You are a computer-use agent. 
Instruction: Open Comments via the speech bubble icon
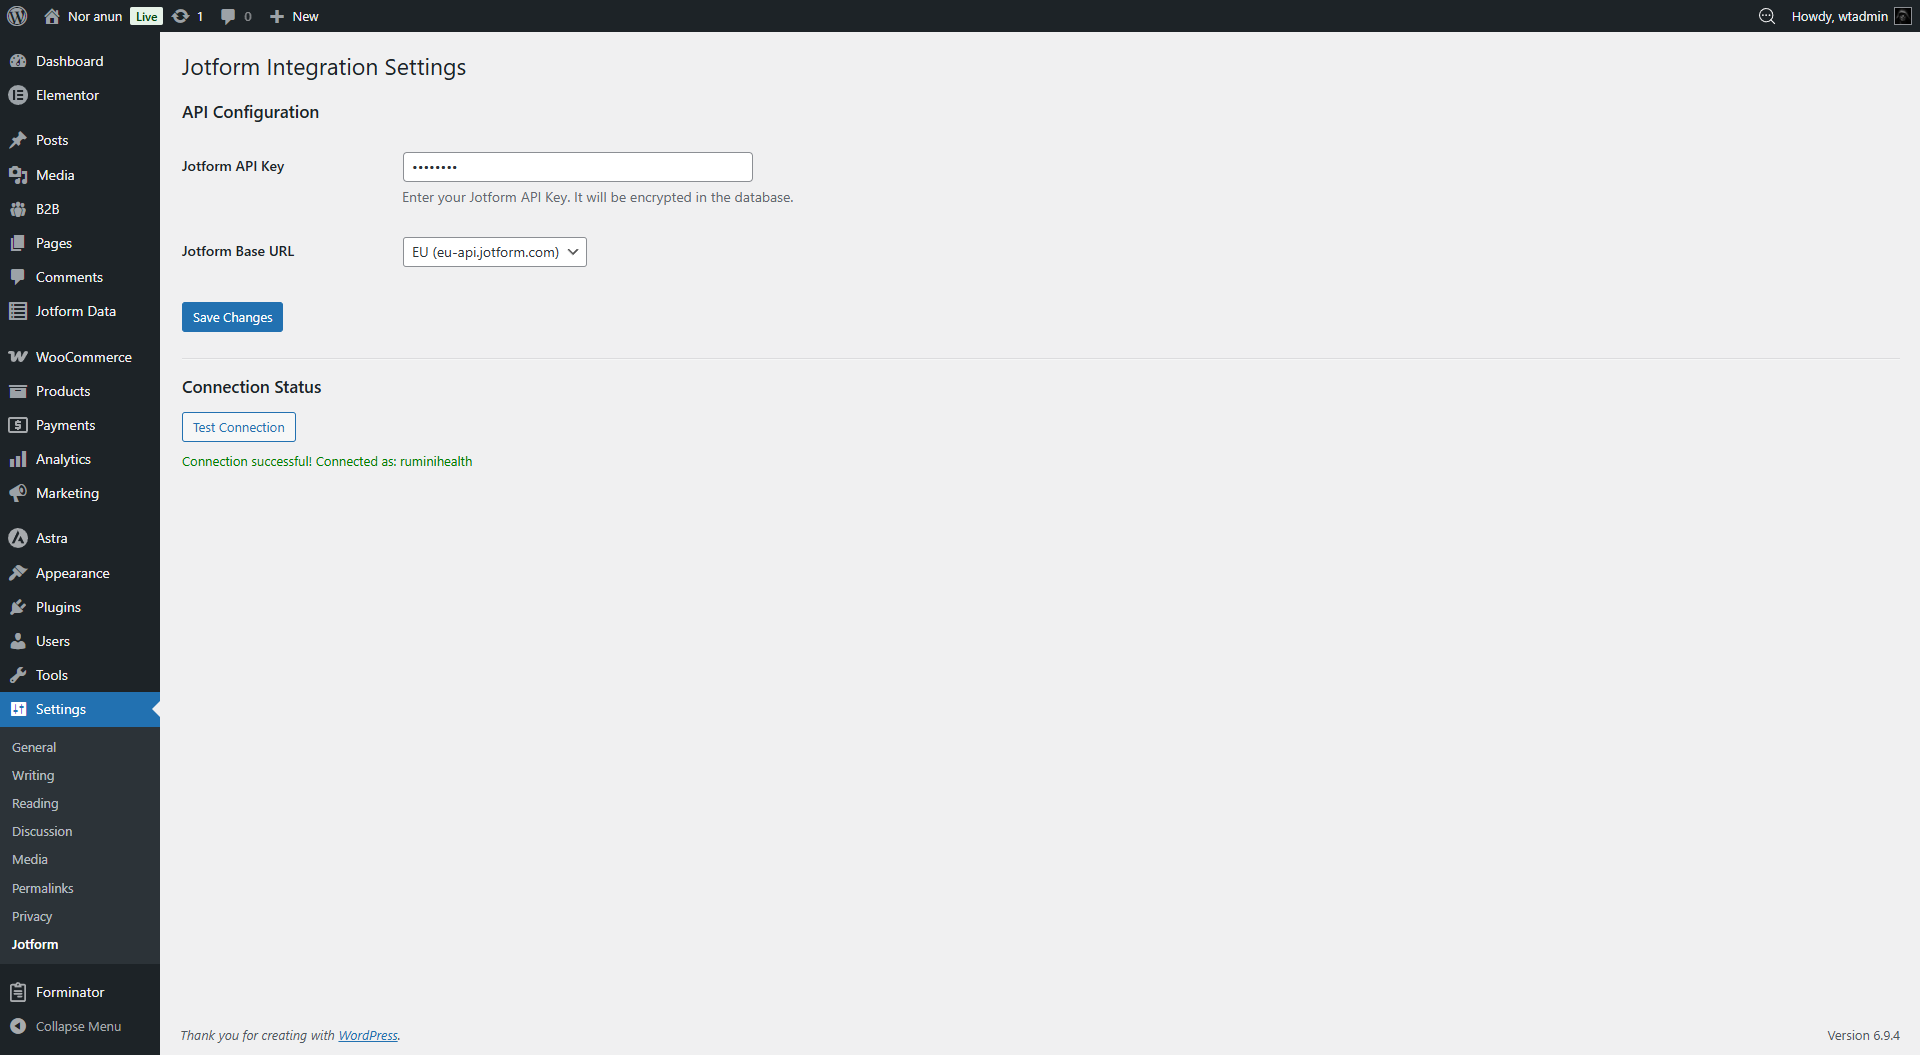tap(229, 16)
